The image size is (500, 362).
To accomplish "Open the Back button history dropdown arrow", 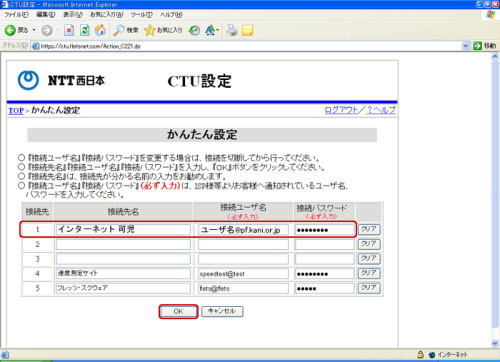I will point(34,30).
